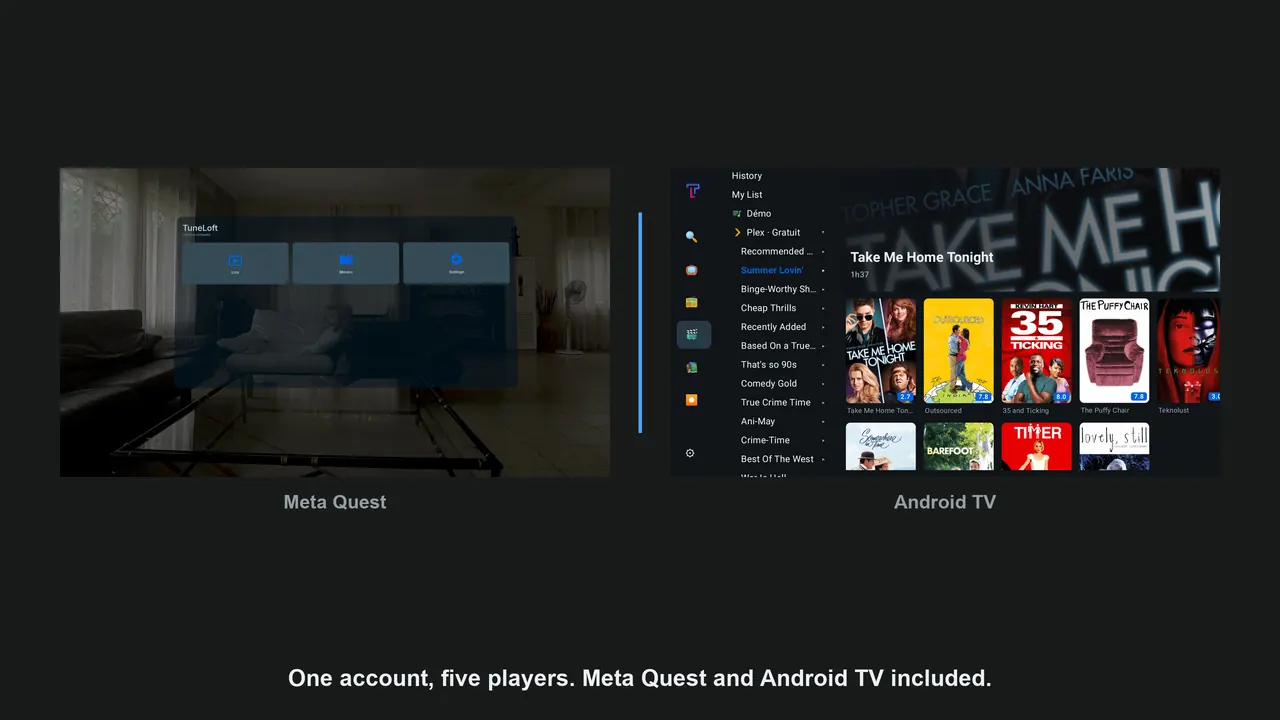Open the Binge-Worthy Sh... category
1280x720 pixels.
click(x=778, y=289)
